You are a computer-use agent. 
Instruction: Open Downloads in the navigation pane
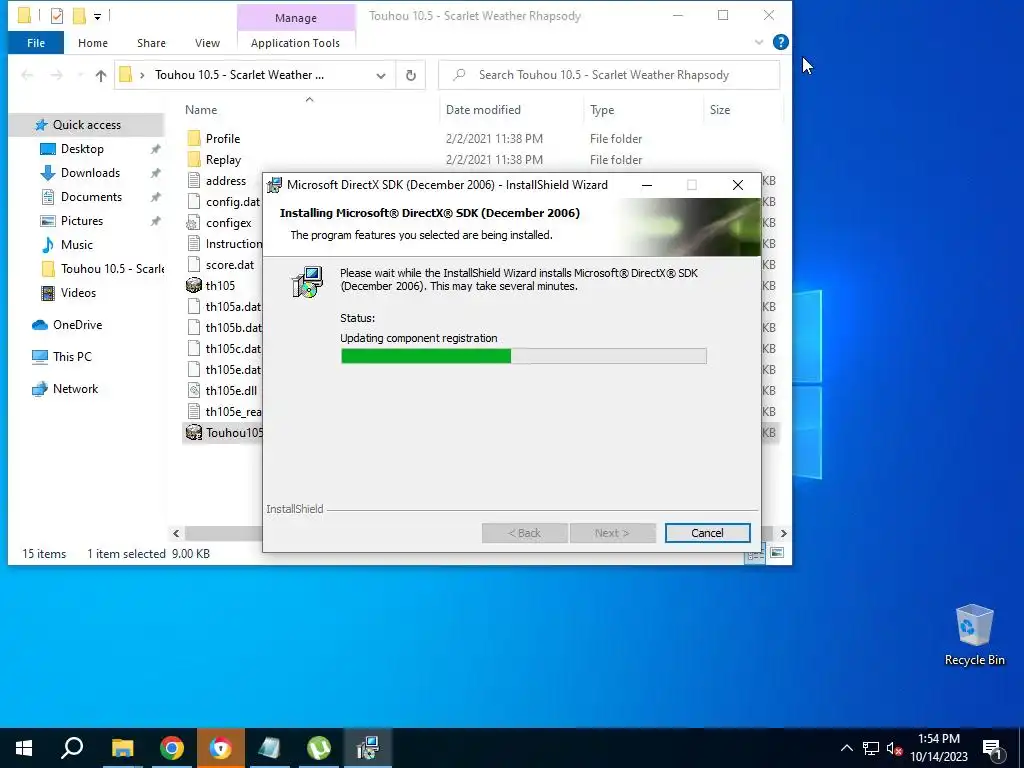(x=90, y=173)
